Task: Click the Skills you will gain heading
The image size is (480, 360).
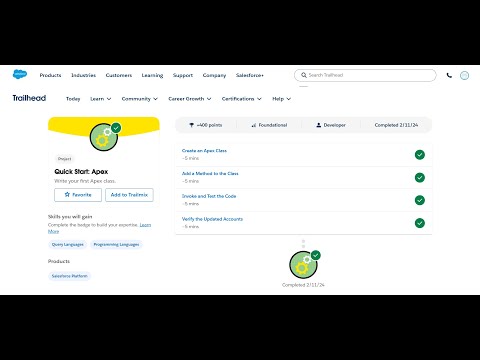Action: click(x=70, y=217)
